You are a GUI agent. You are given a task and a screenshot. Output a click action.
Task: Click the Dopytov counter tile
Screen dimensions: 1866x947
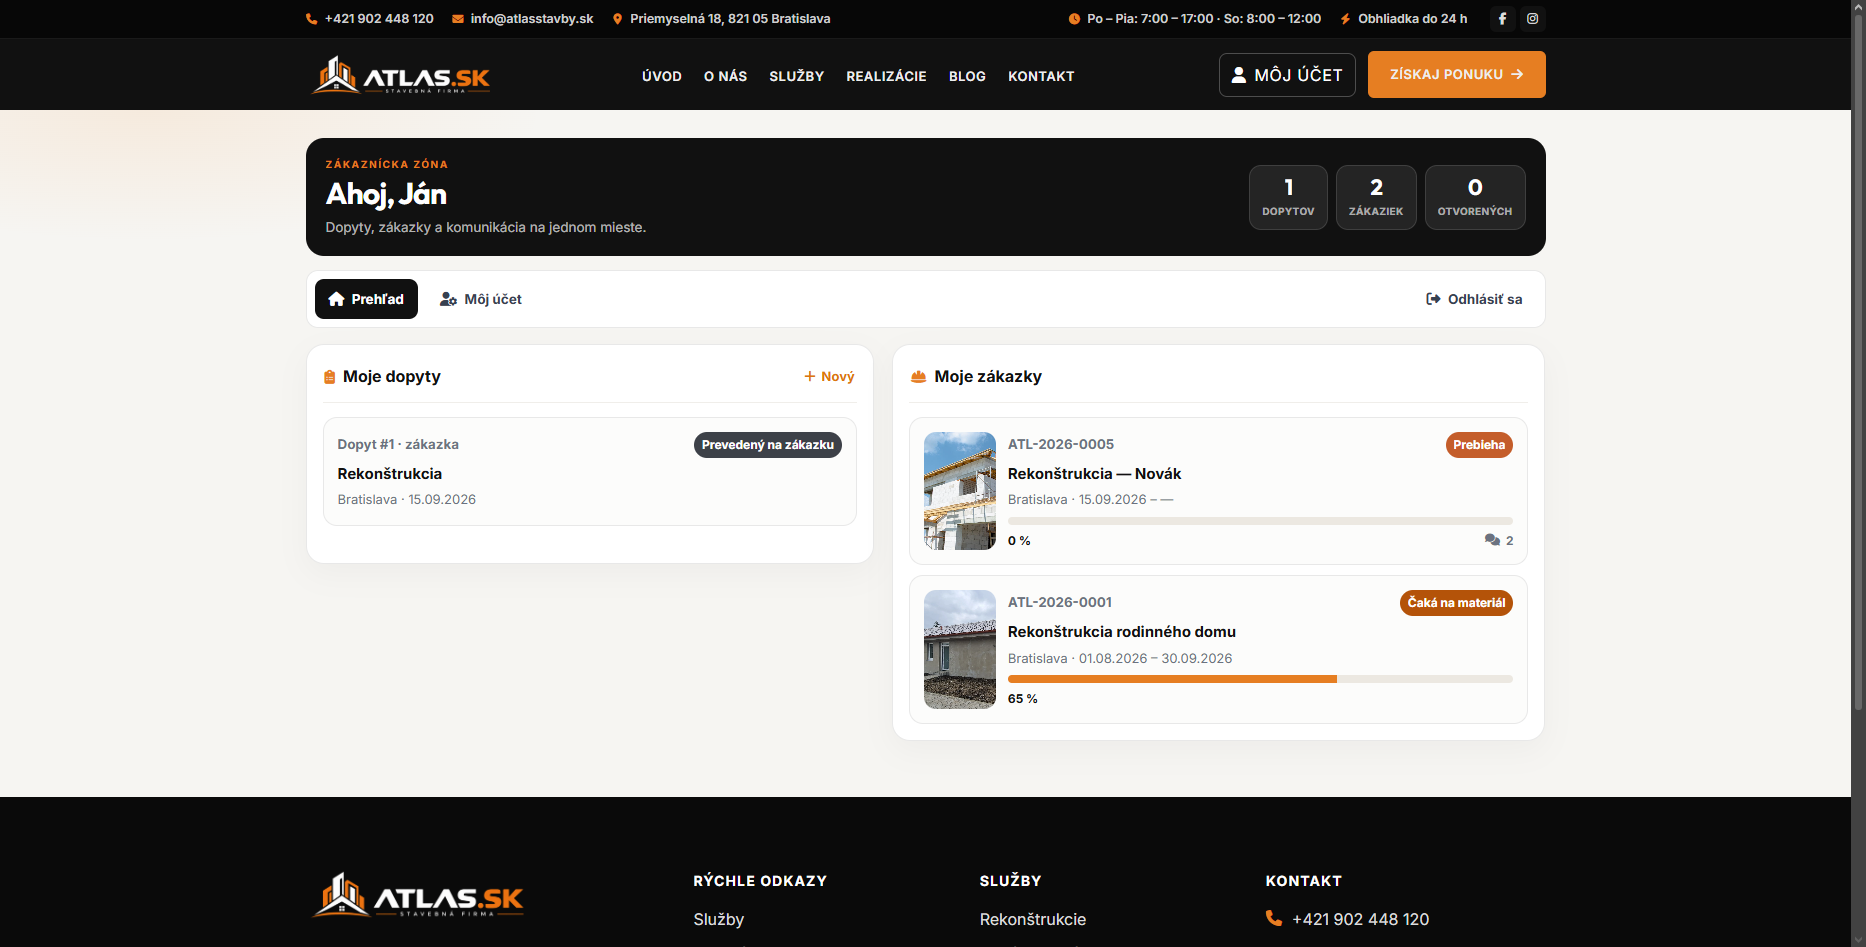[x=1288, y=197]
